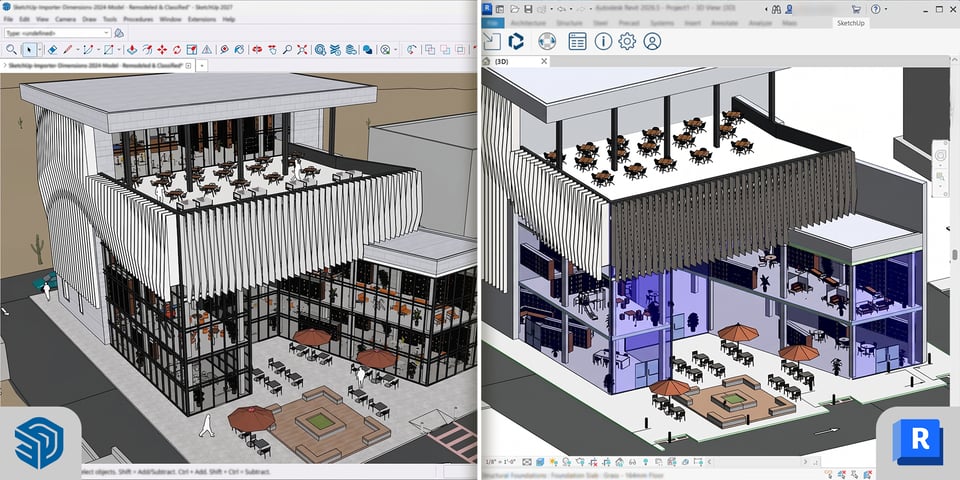Toggle visual style cube in view control bar

tap(539, 462)
